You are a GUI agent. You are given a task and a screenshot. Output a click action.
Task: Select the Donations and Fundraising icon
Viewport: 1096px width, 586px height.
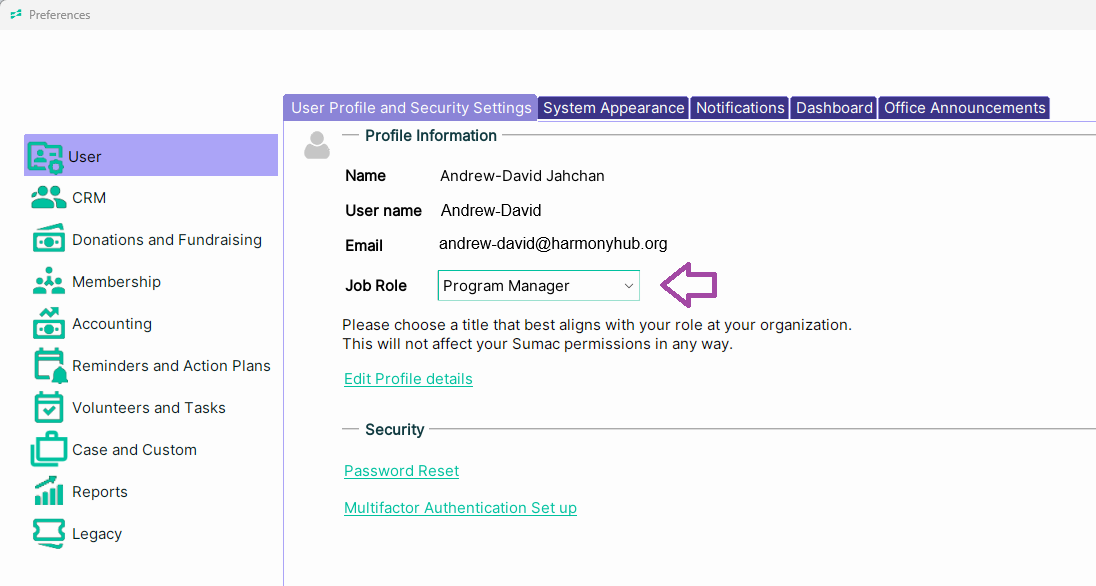click(48, 240)
